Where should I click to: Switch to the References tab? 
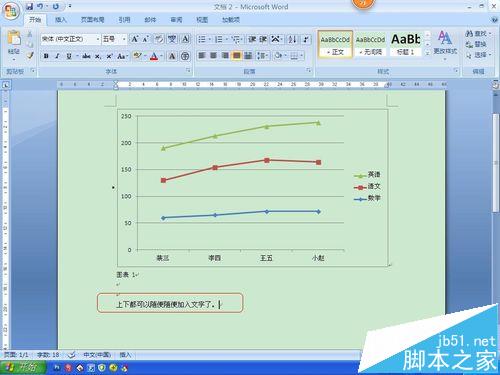pyautogui.click(x=124, y=20)
